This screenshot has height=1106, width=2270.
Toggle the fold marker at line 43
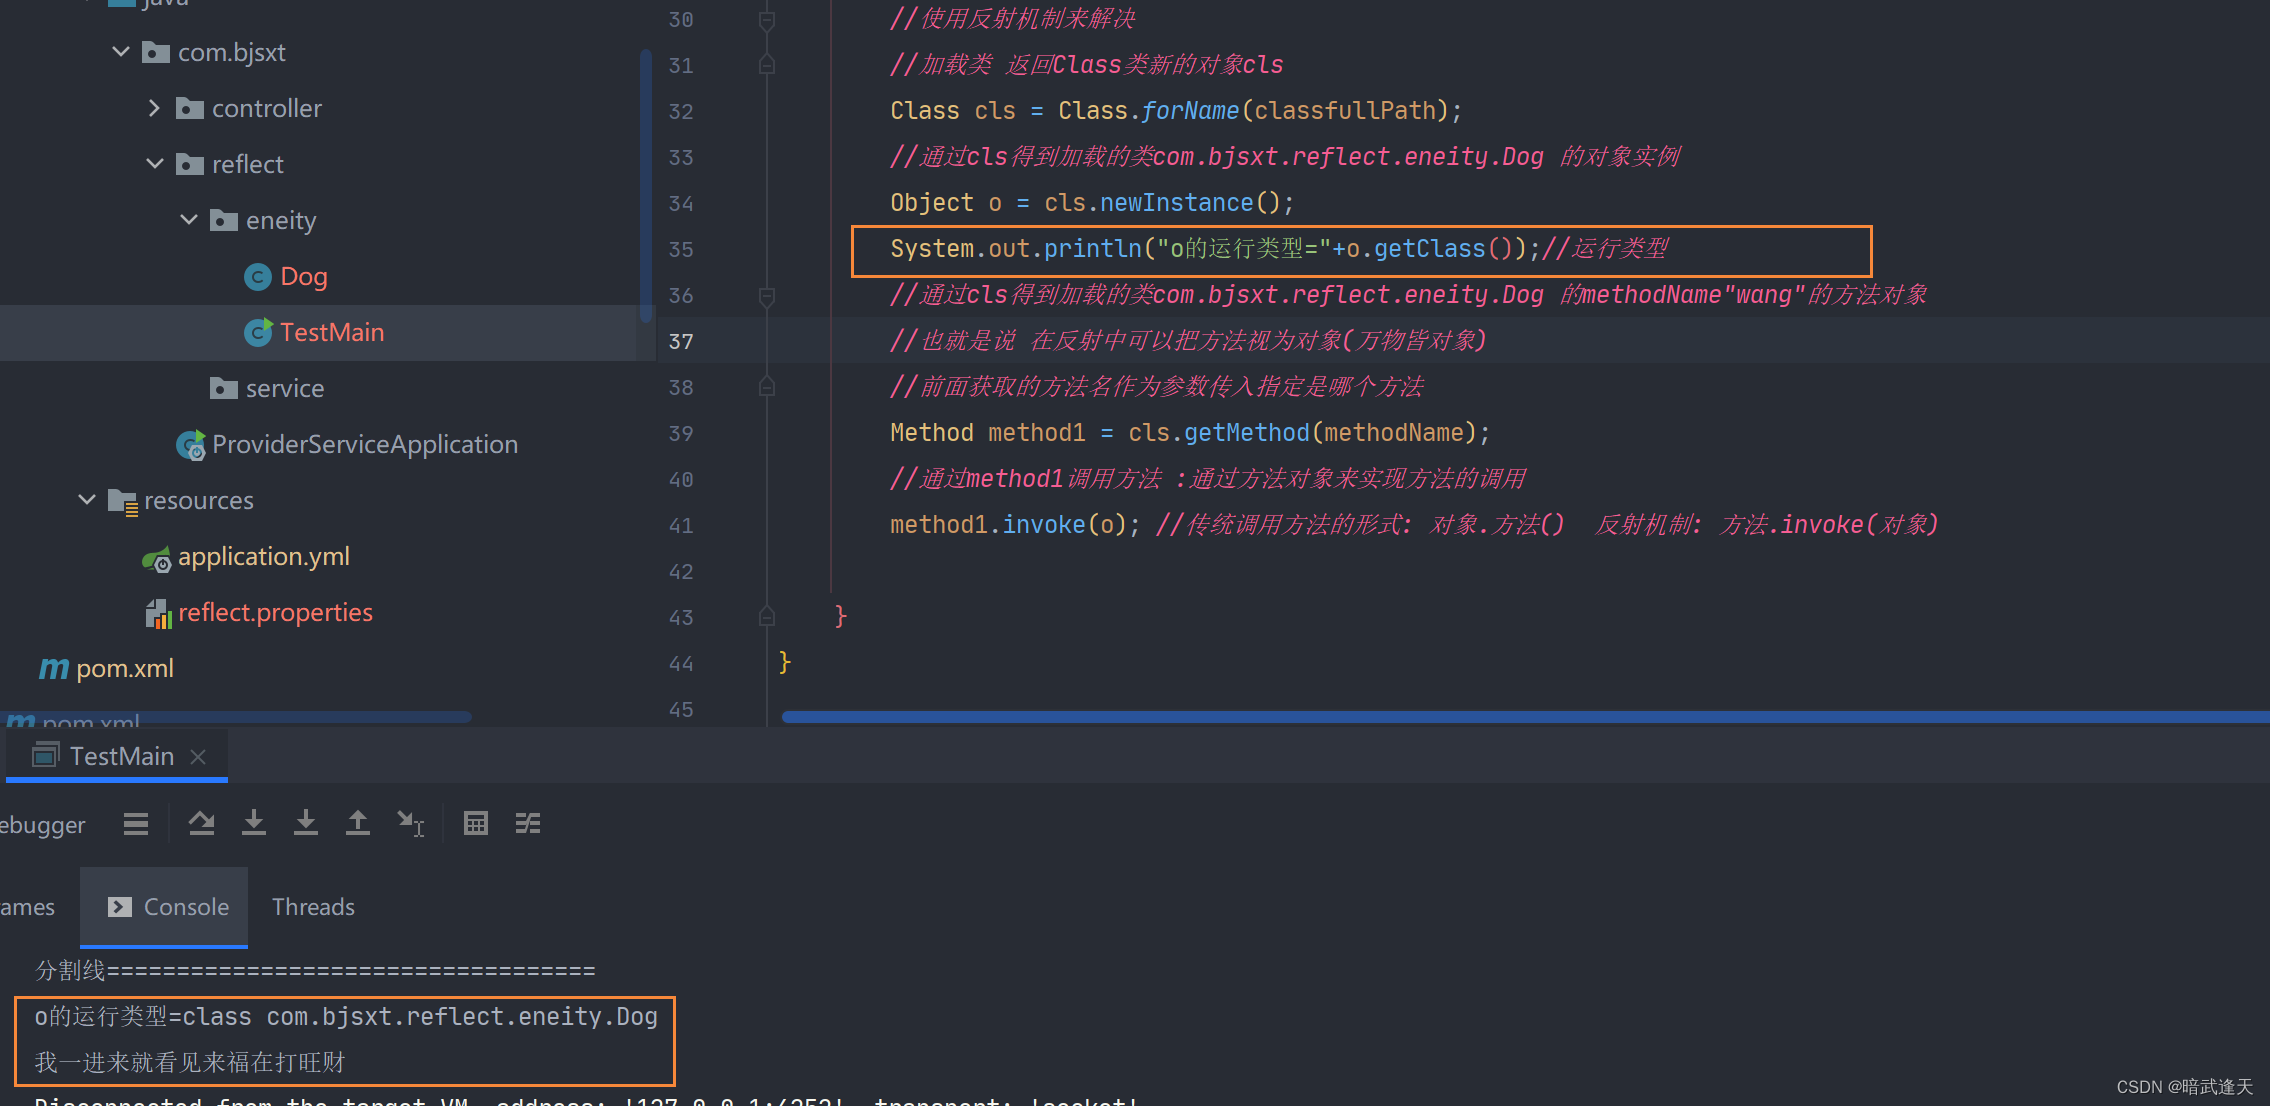pyautogui.click(x=767, y=617)
